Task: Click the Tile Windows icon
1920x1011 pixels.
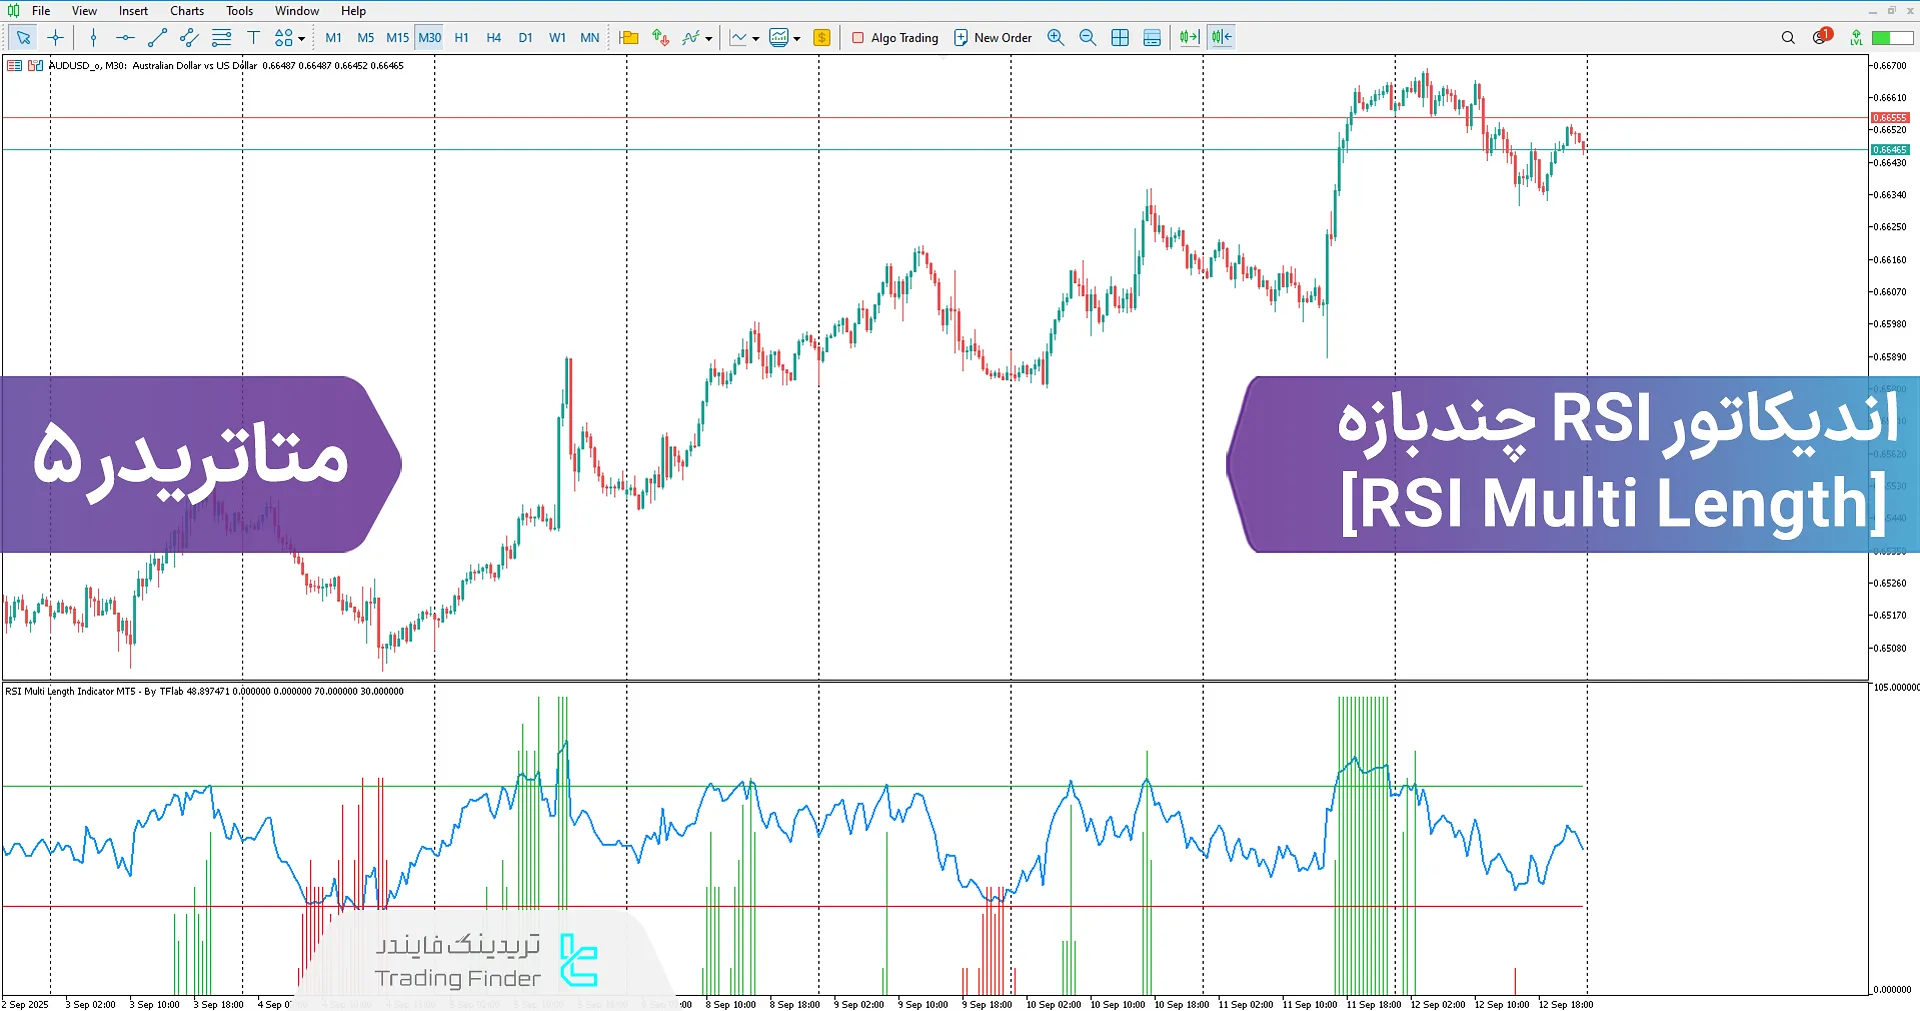Action: click(1119, 37)
